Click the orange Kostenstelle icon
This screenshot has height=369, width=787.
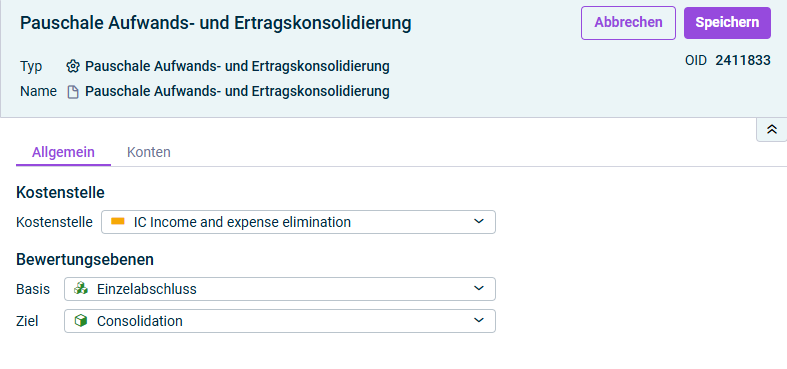pos(118,221)
